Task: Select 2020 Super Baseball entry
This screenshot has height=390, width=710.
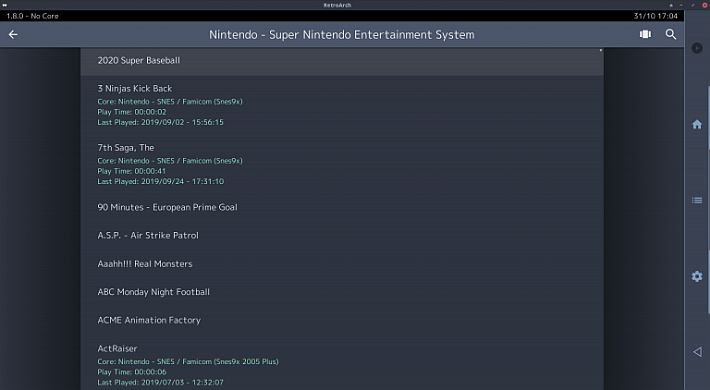Action: [342, 62]
